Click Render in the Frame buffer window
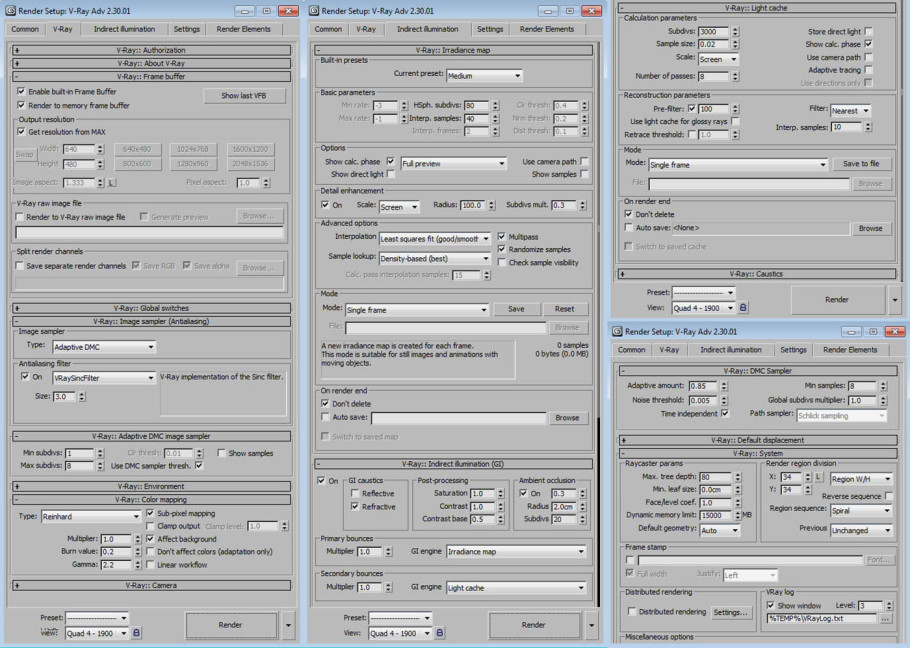Screen dimensions: 910x648 pos(230,625)
